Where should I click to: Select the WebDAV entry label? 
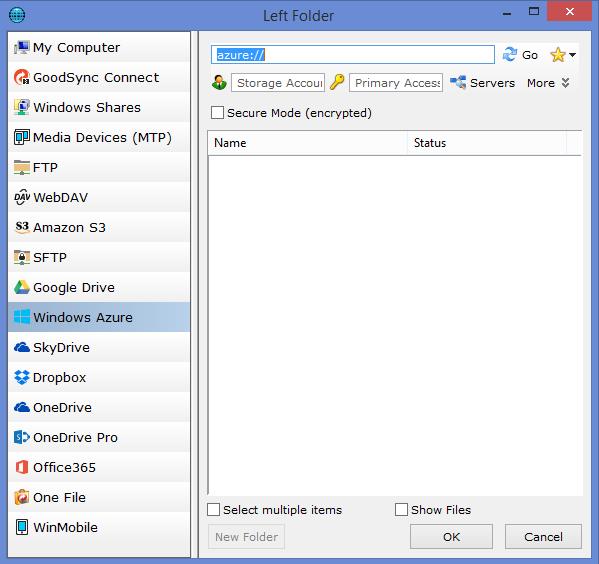point(60,198)
